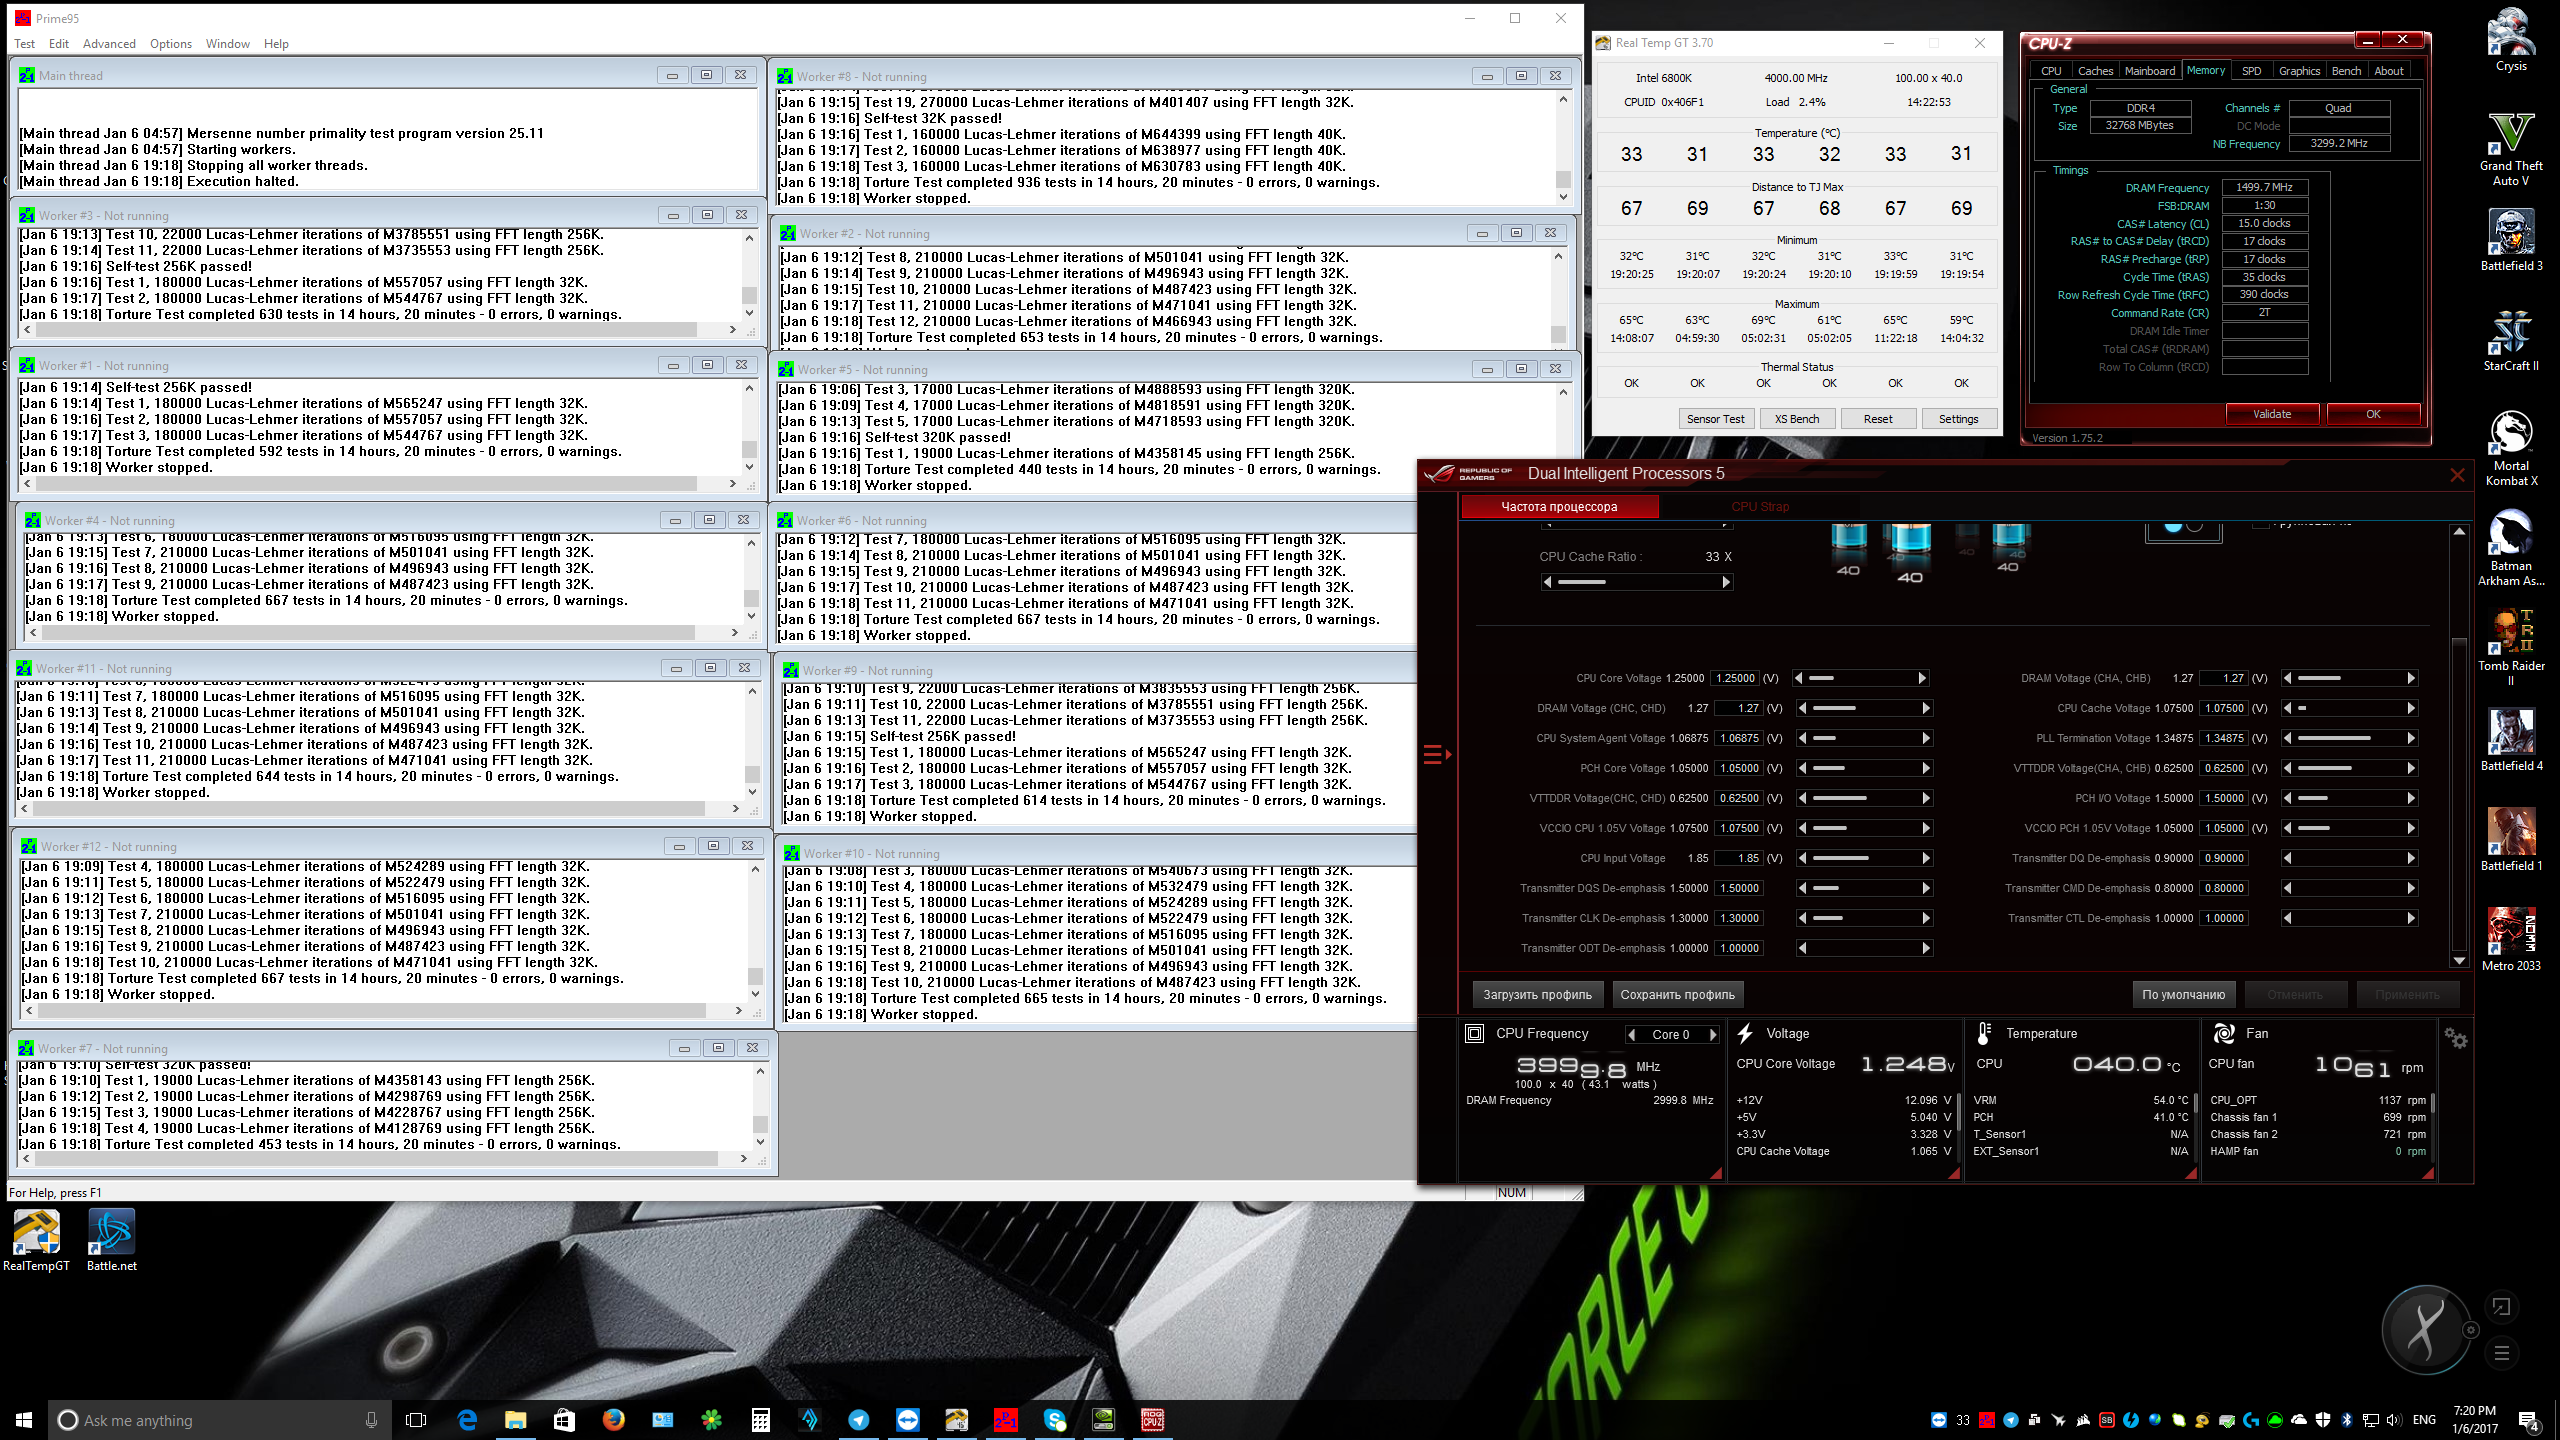Click the Validate button in CPU-Z

[x=2271, y=414]
